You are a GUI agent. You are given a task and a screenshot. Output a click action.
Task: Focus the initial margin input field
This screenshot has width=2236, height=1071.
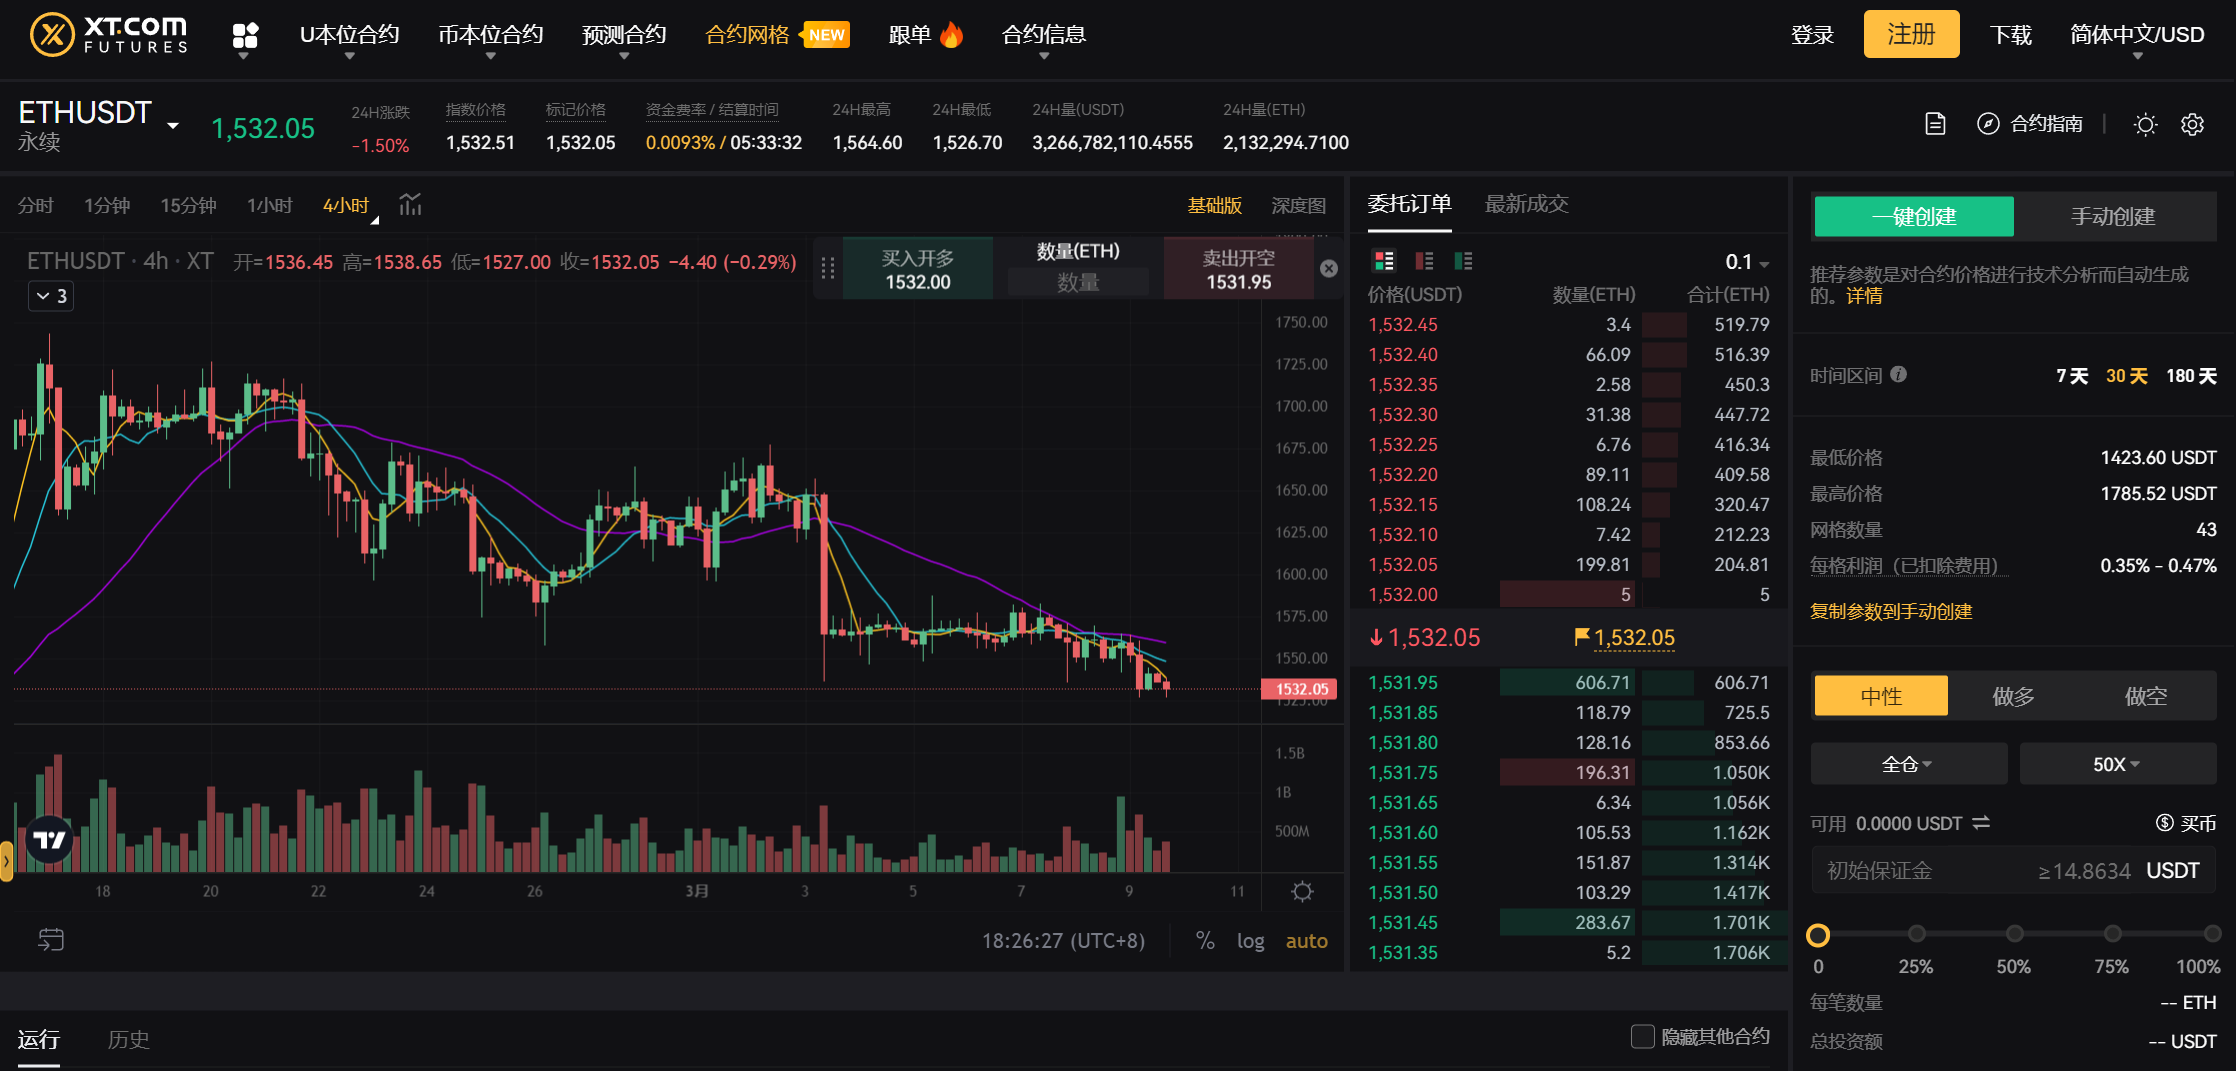click(2013, 870)
